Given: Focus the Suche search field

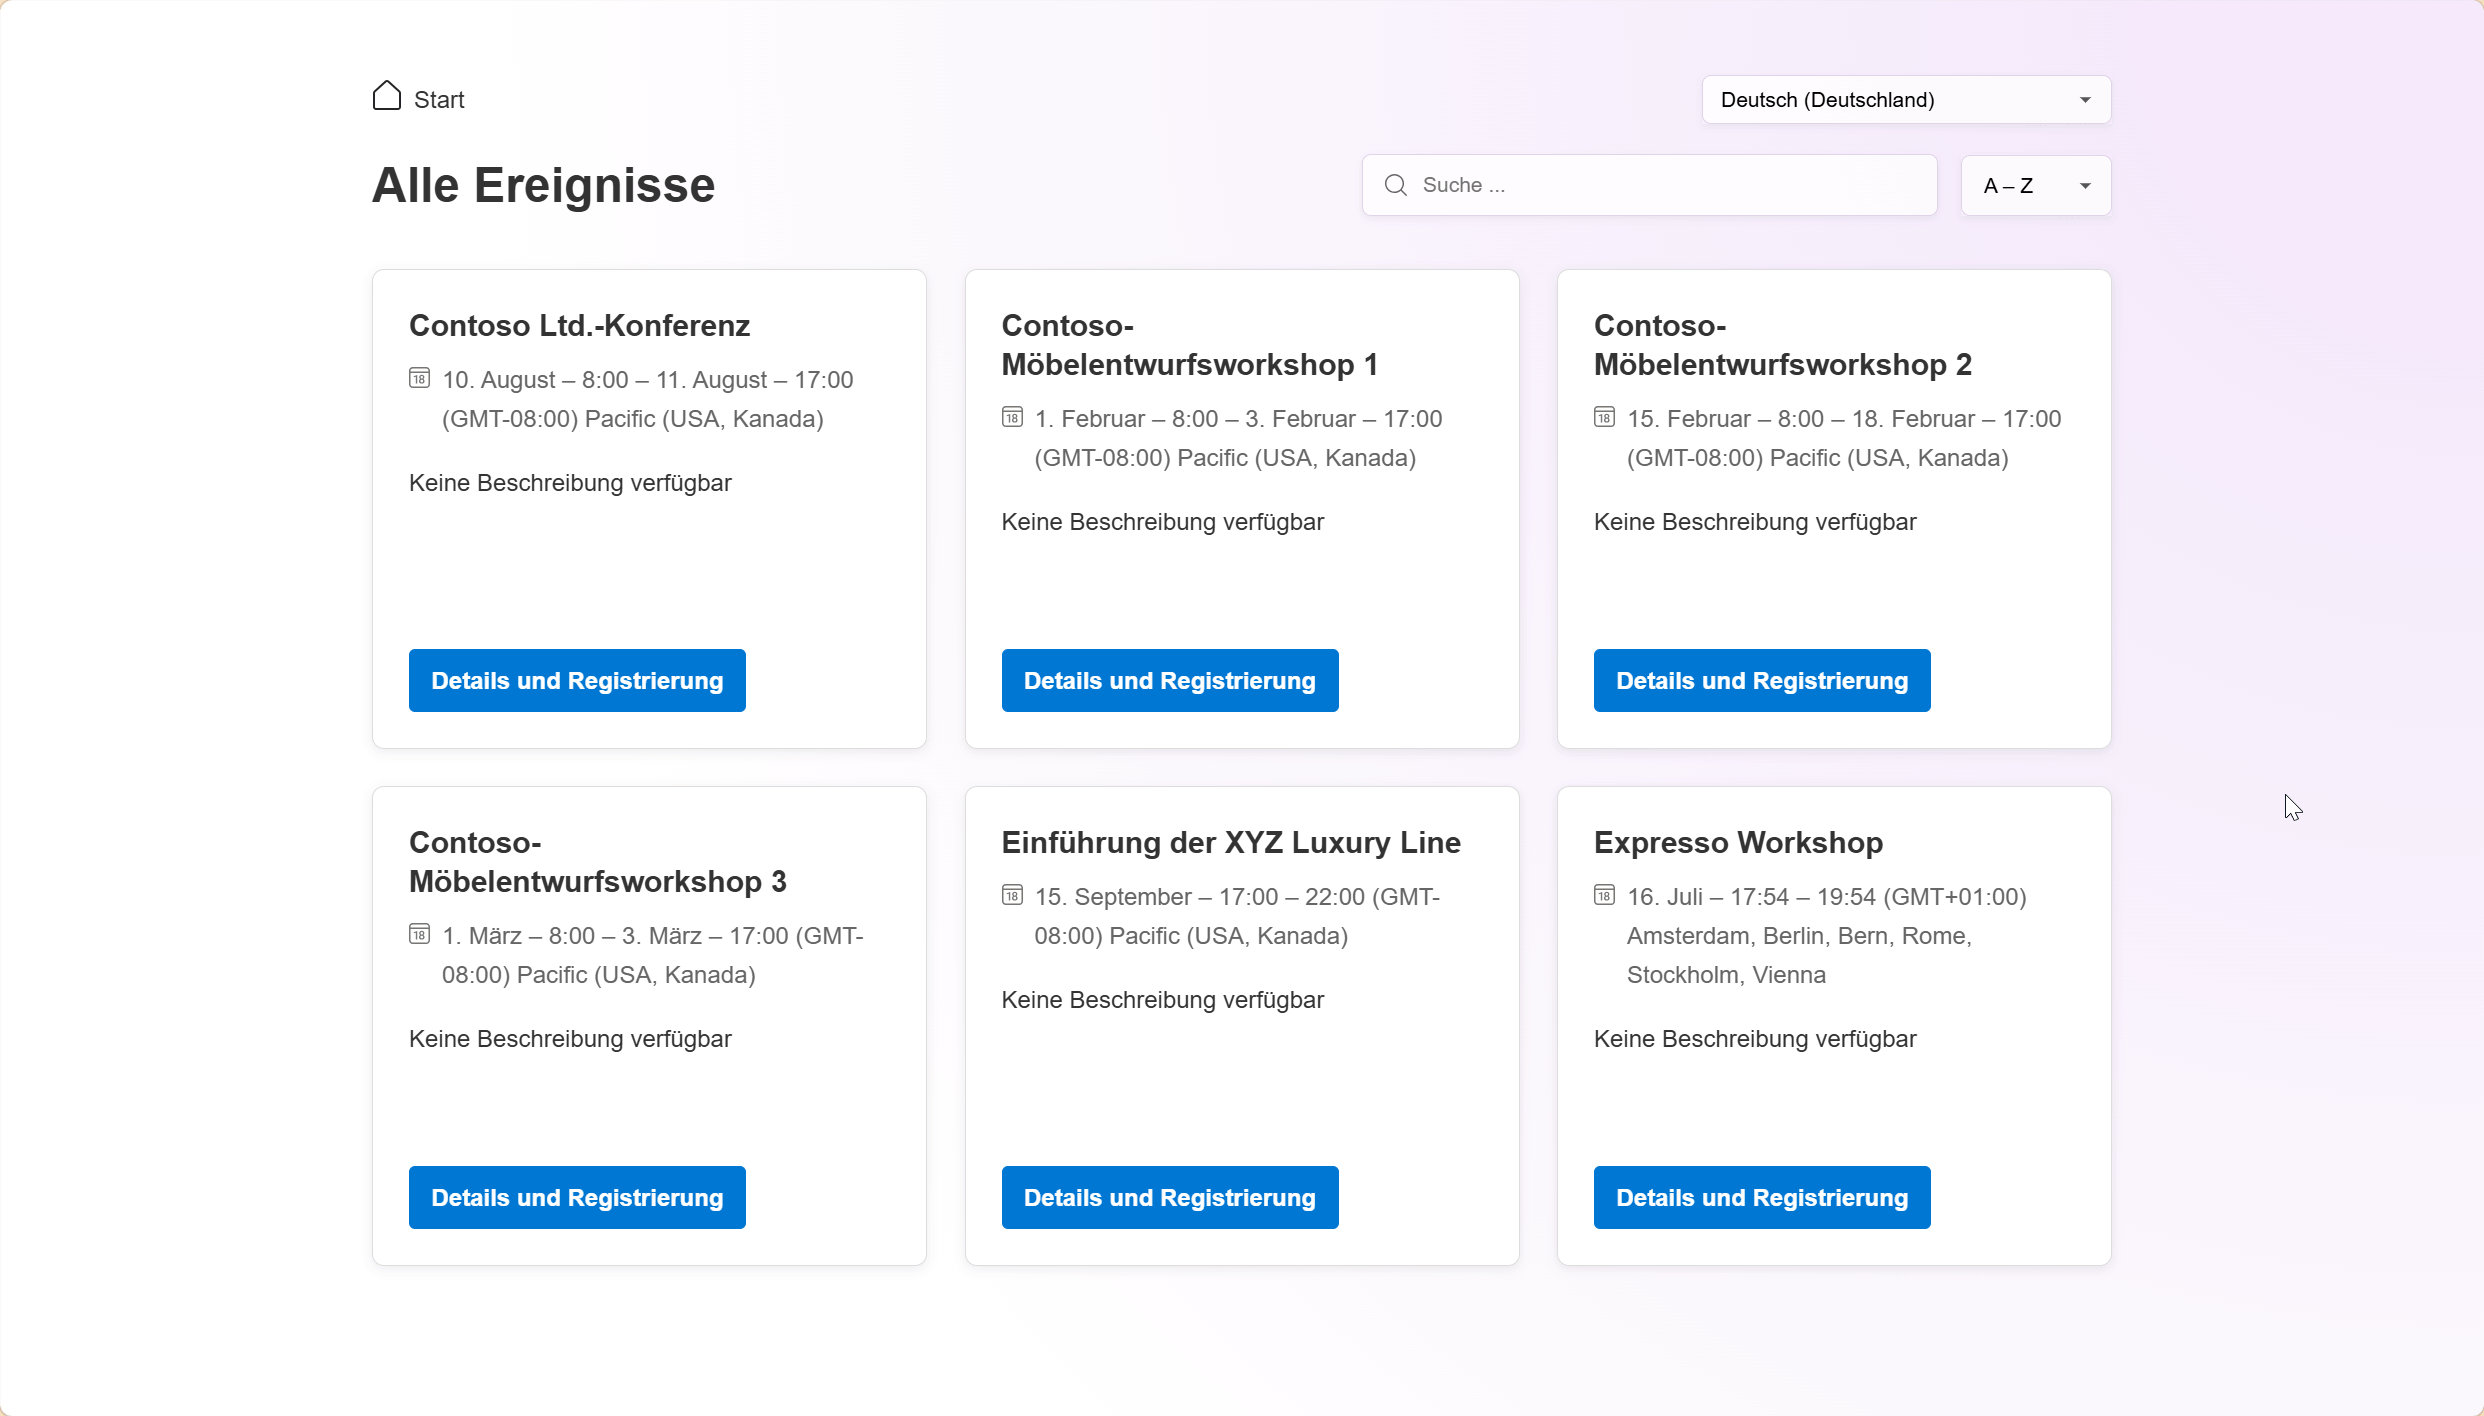Looking at the screenshot, I should click(1650, 185).
